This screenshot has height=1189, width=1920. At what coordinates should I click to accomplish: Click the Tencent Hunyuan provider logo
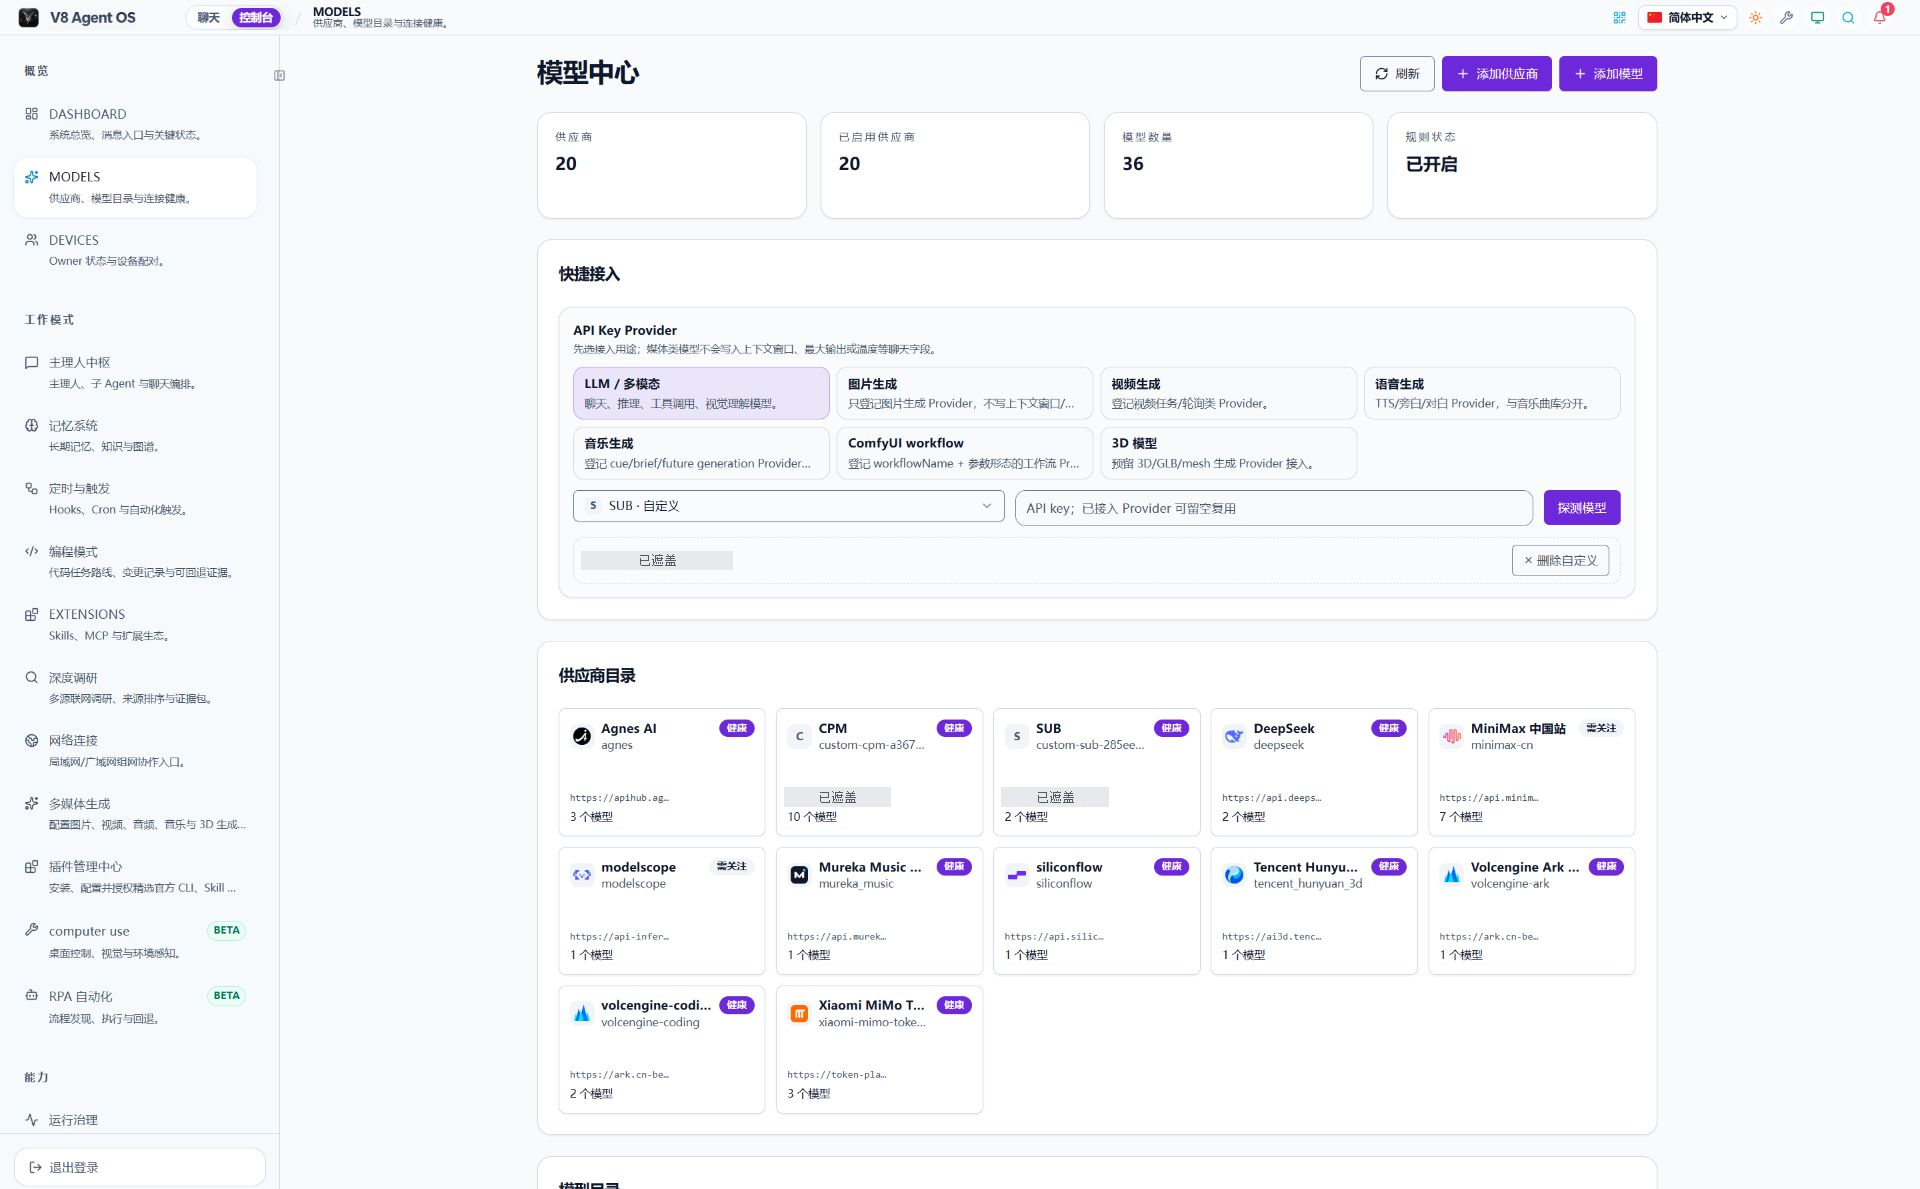click(1234, 875)
